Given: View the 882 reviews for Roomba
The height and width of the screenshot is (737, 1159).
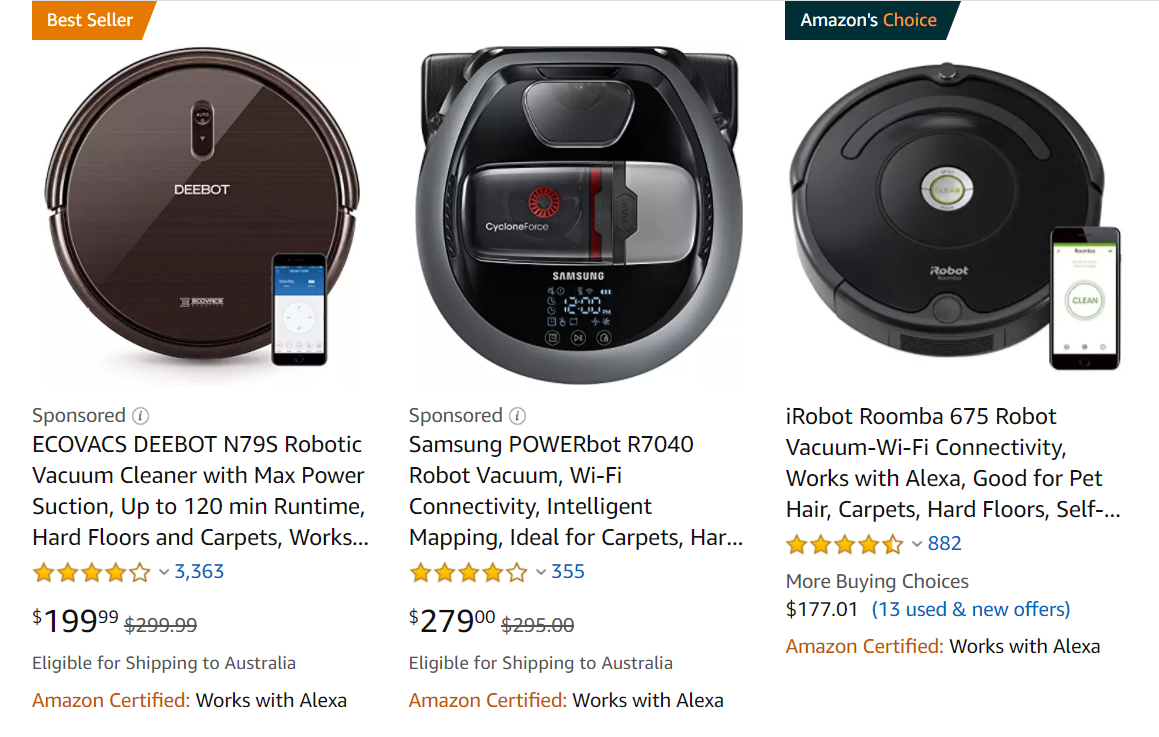Looking at the screenshot, I should pyautogui.click(x=945, y=543).
